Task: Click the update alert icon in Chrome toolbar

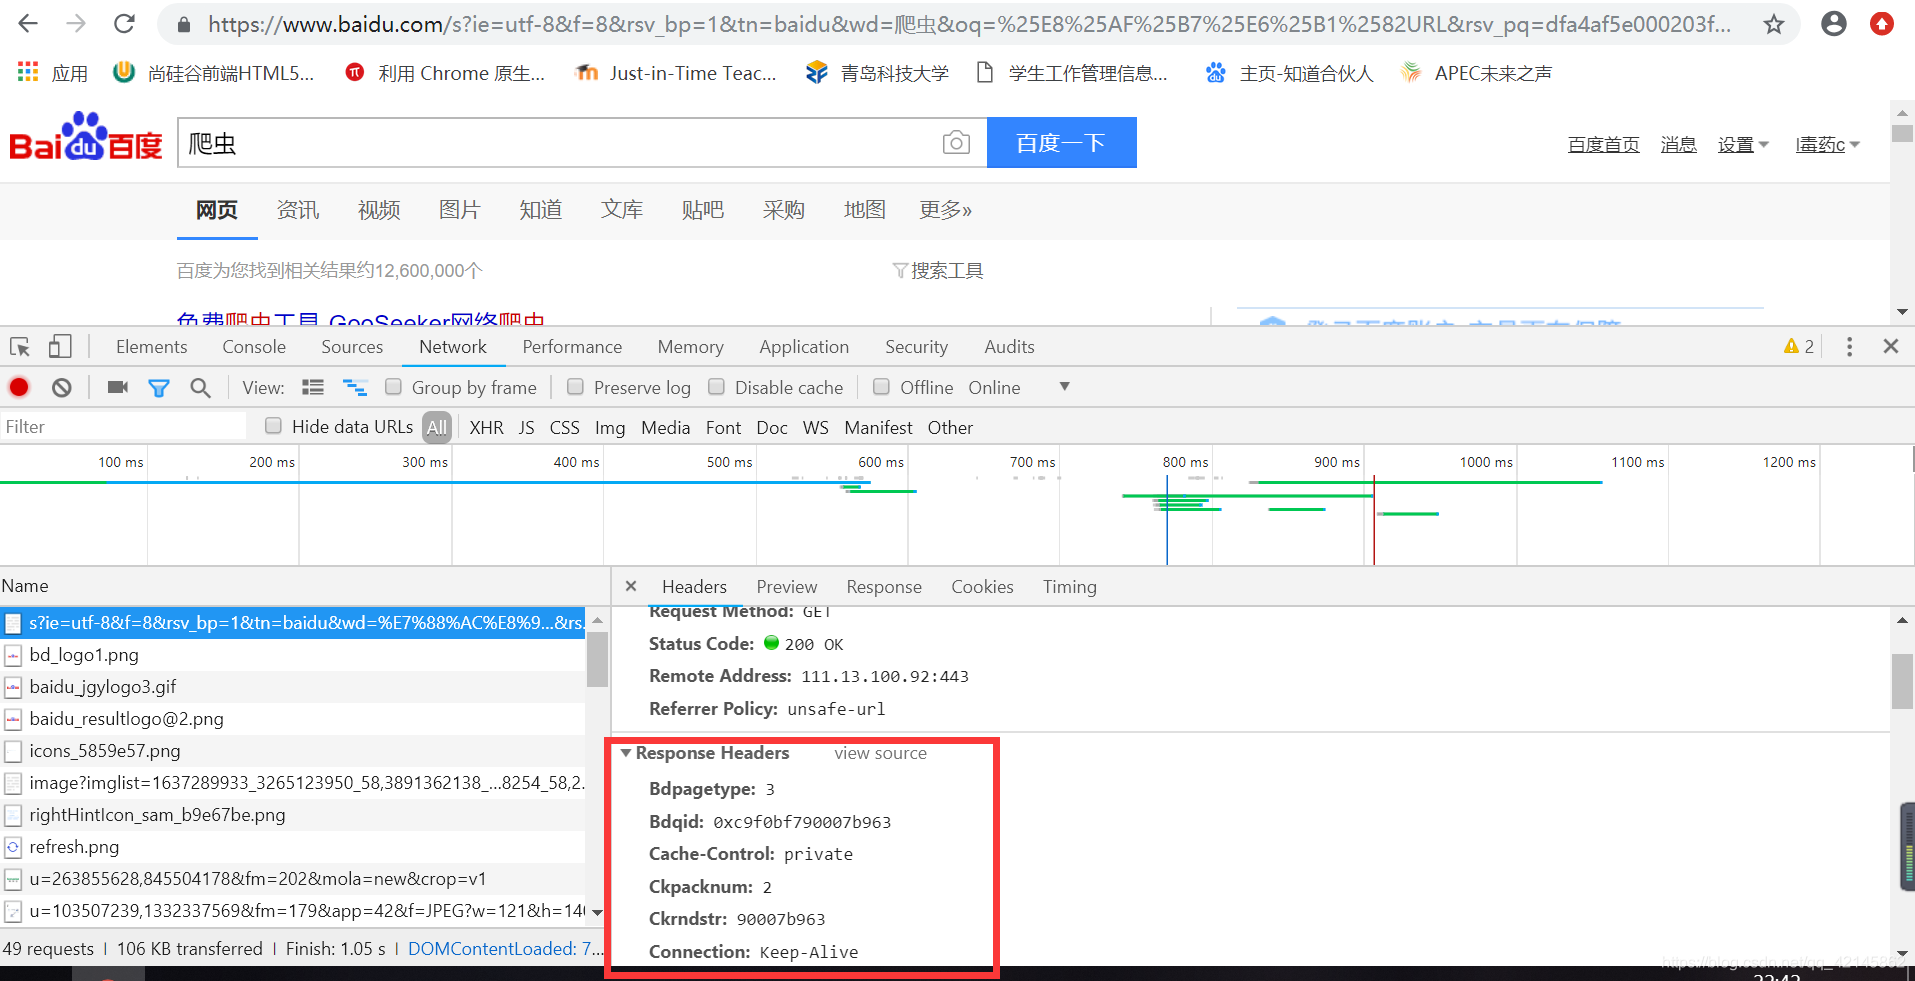Action: pyautogui.click(x=1882, y=24)
